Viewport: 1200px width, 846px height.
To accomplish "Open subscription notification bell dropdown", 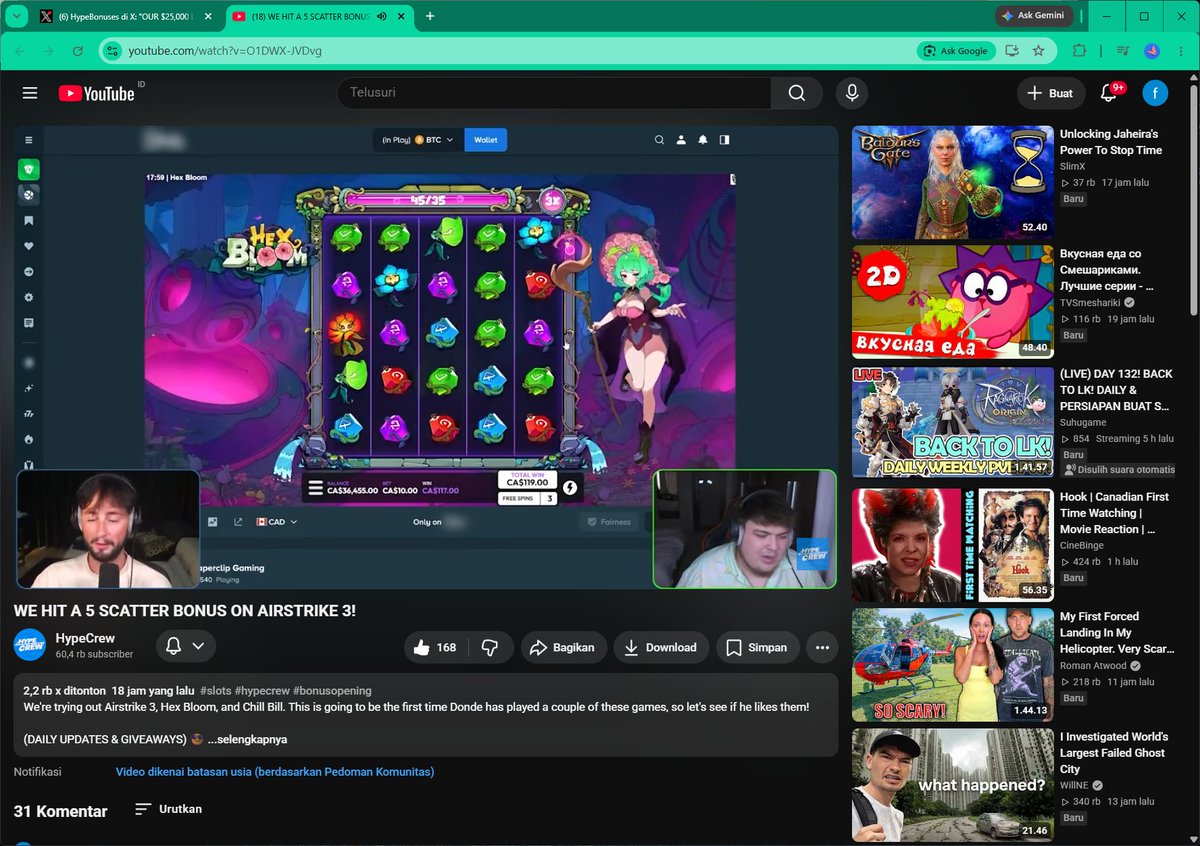I will (186, 646).
